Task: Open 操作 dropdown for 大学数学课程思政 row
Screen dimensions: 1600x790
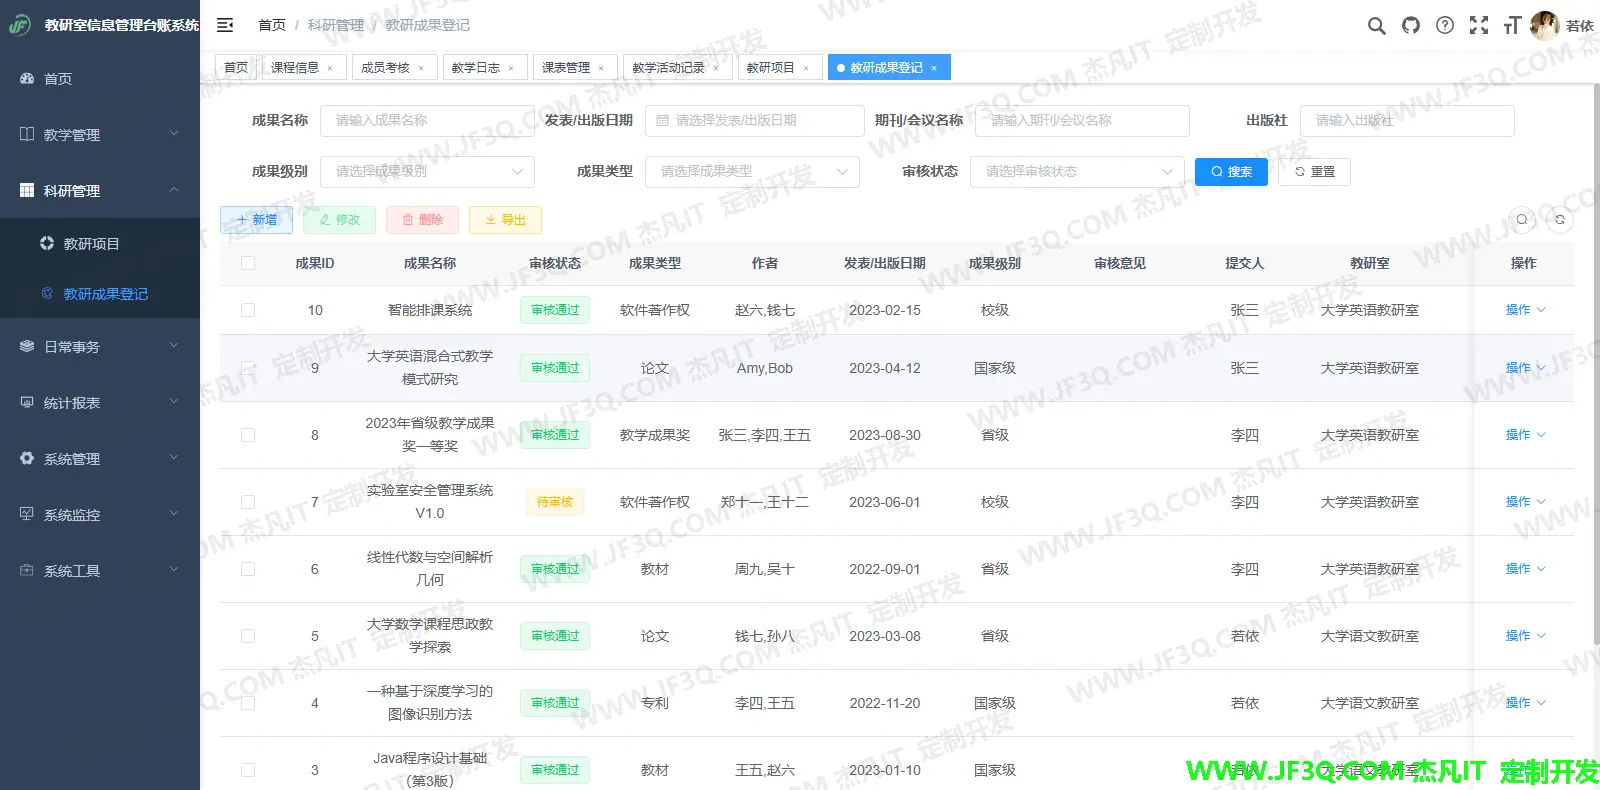Action: [1525, 636]
